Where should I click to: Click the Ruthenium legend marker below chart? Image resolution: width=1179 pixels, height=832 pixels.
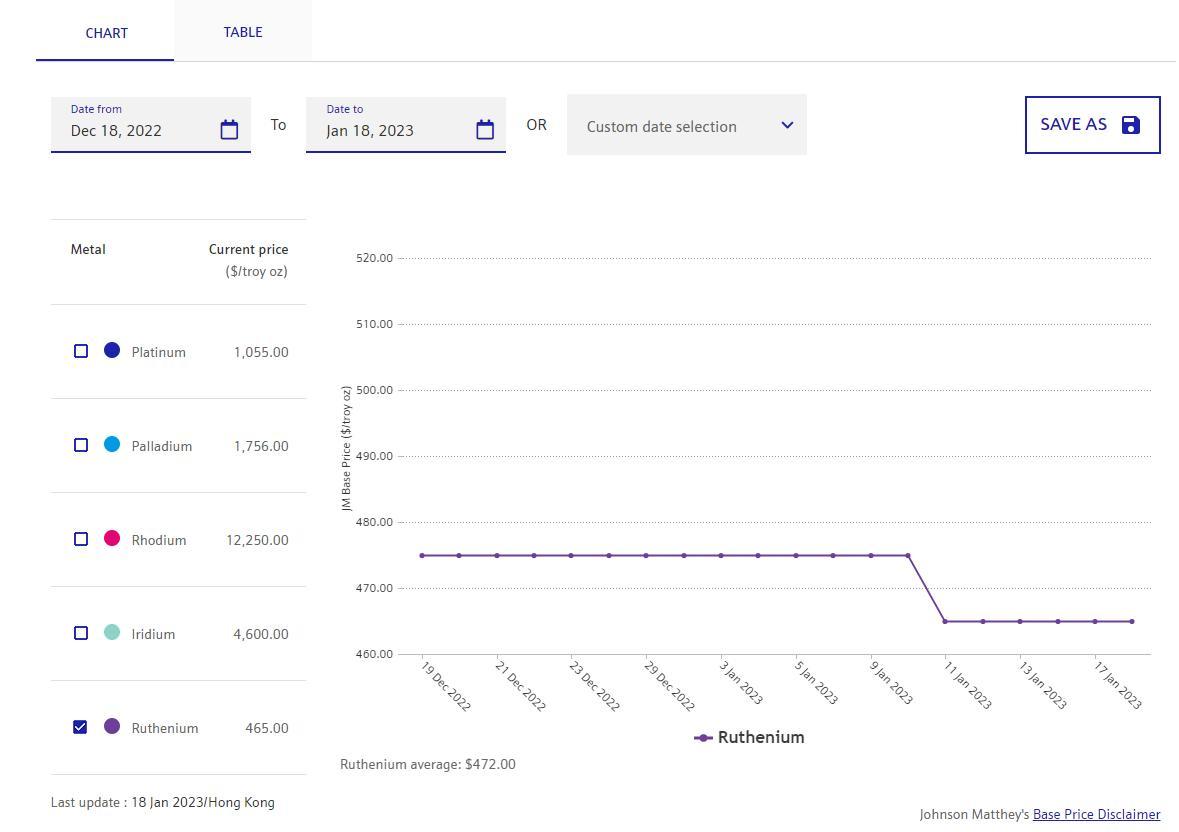[x=703, y=738]
